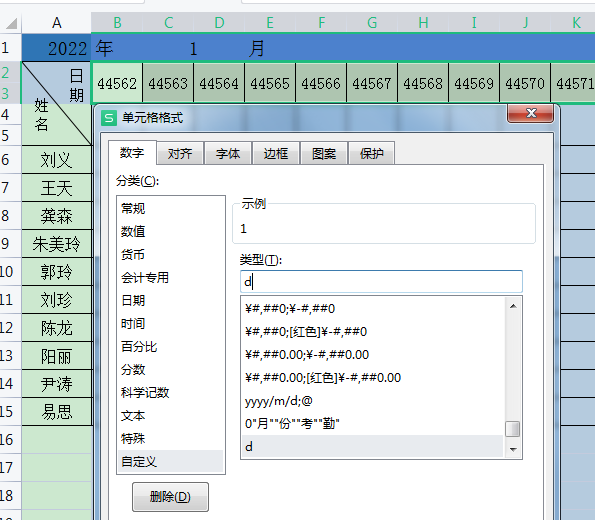Image resolution: width=595 pixels, height=520 pixels.
Task: Click the name cell 朱美玲
Action: 57,244
